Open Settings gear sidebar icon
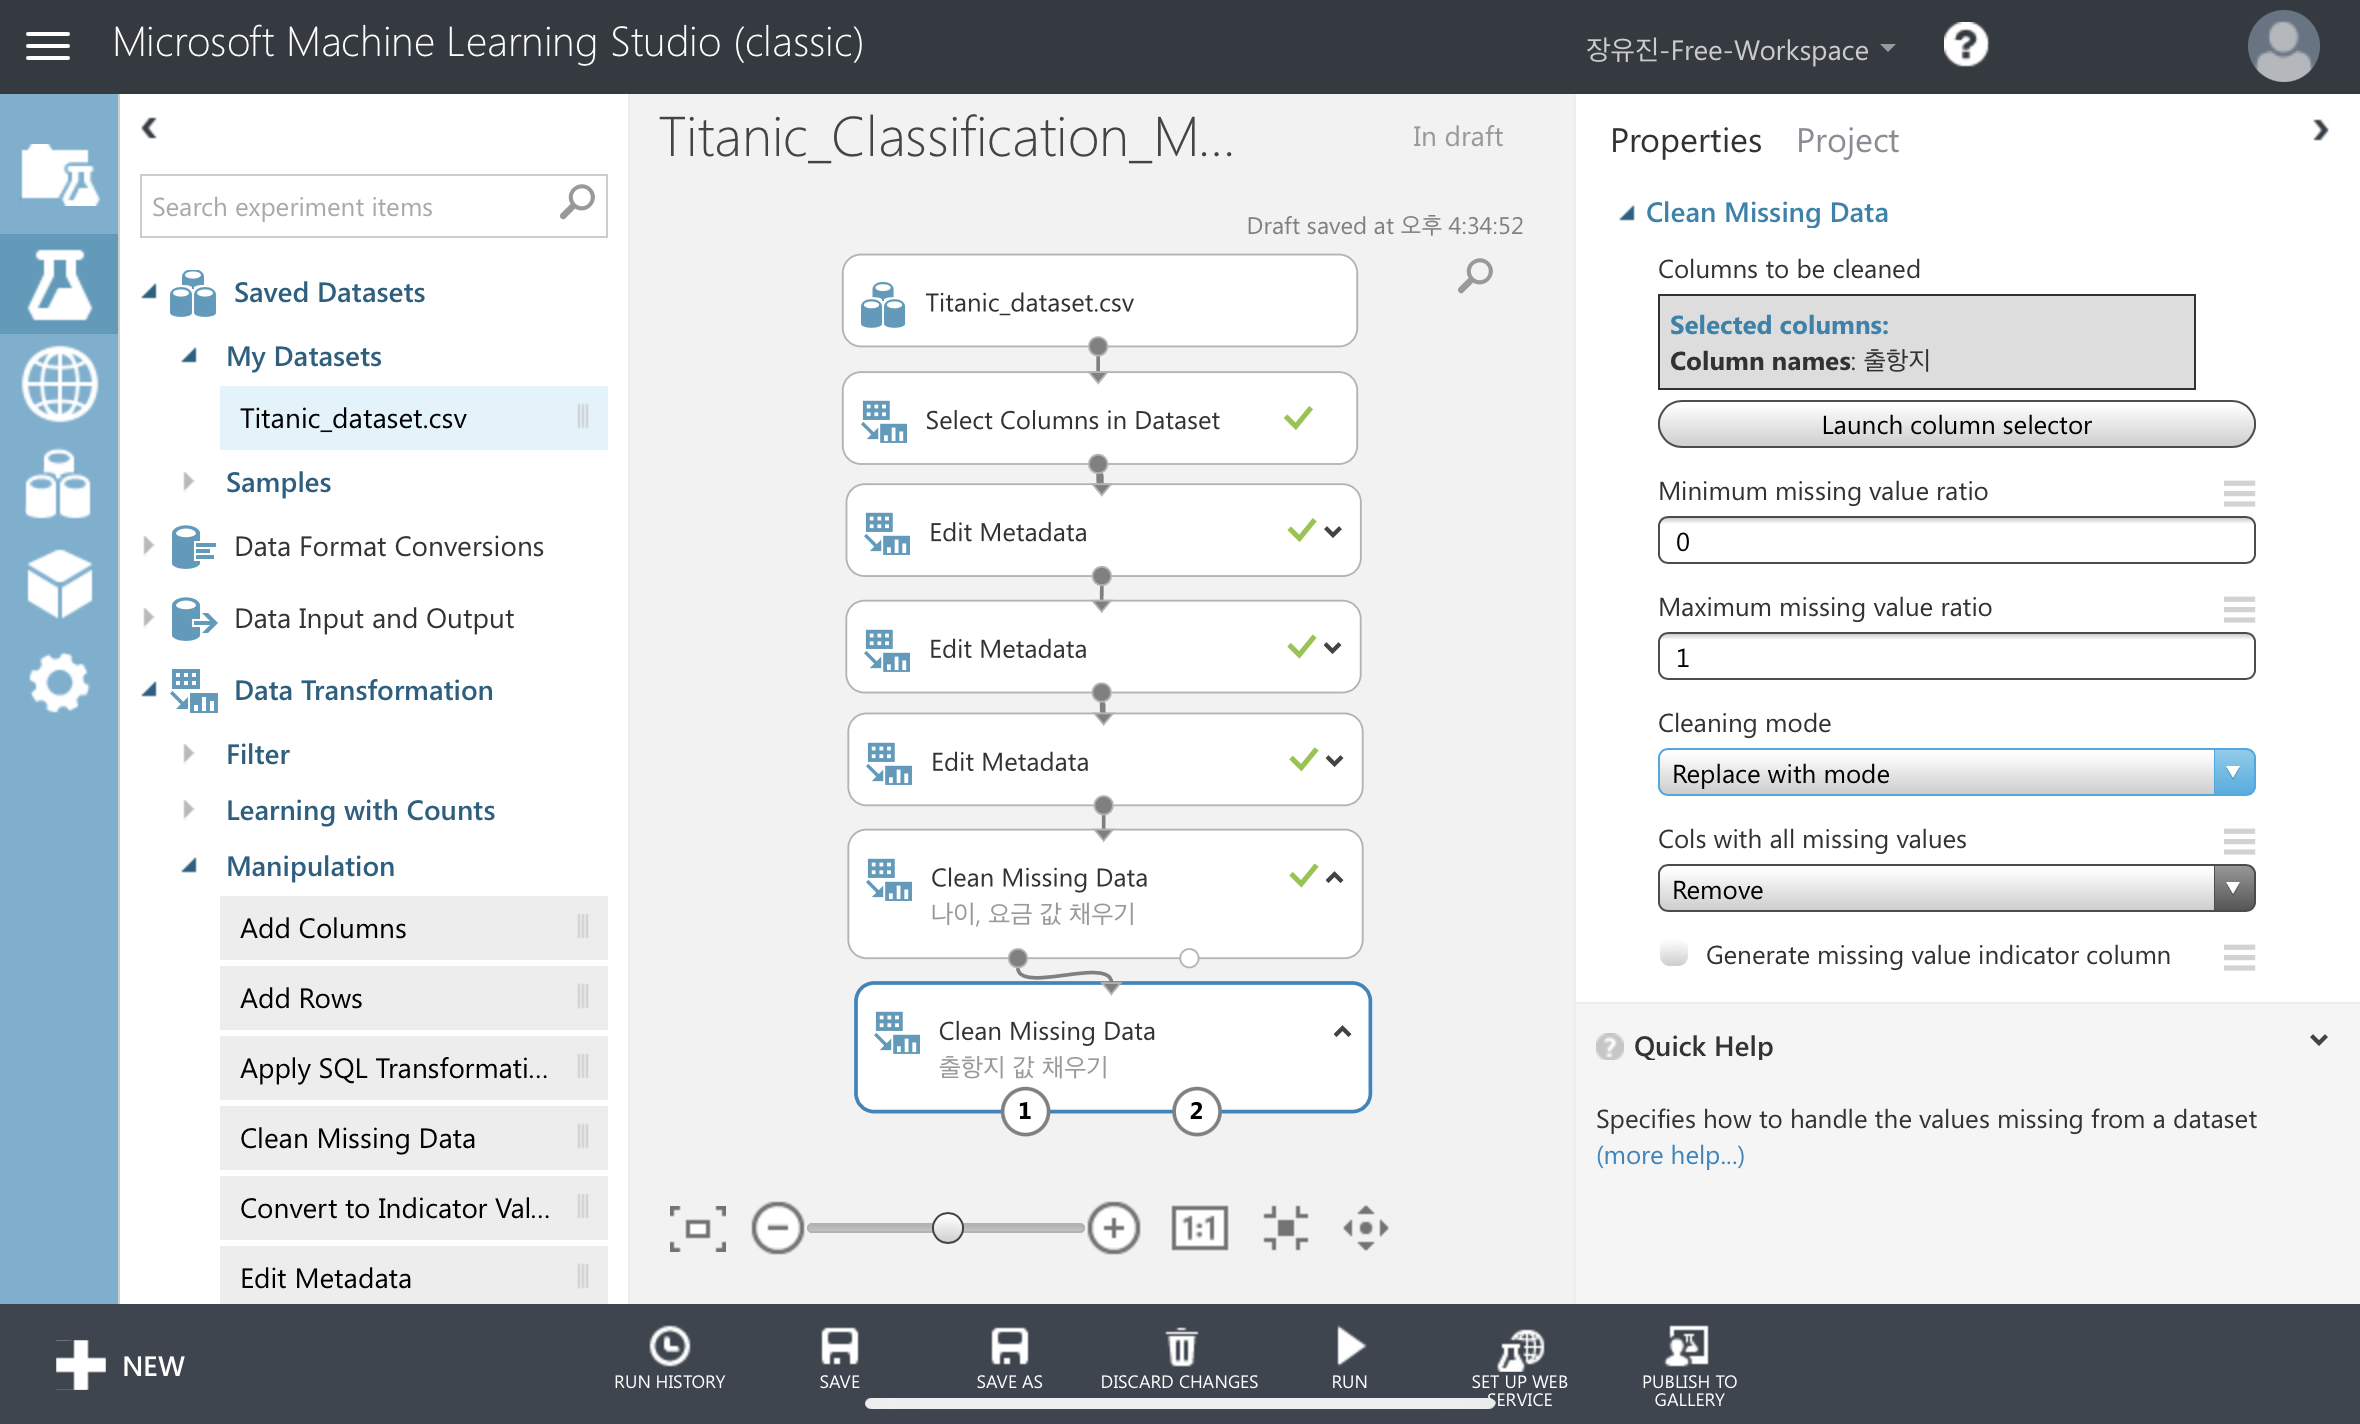The image size is (2360, 1424). [59, 684]
